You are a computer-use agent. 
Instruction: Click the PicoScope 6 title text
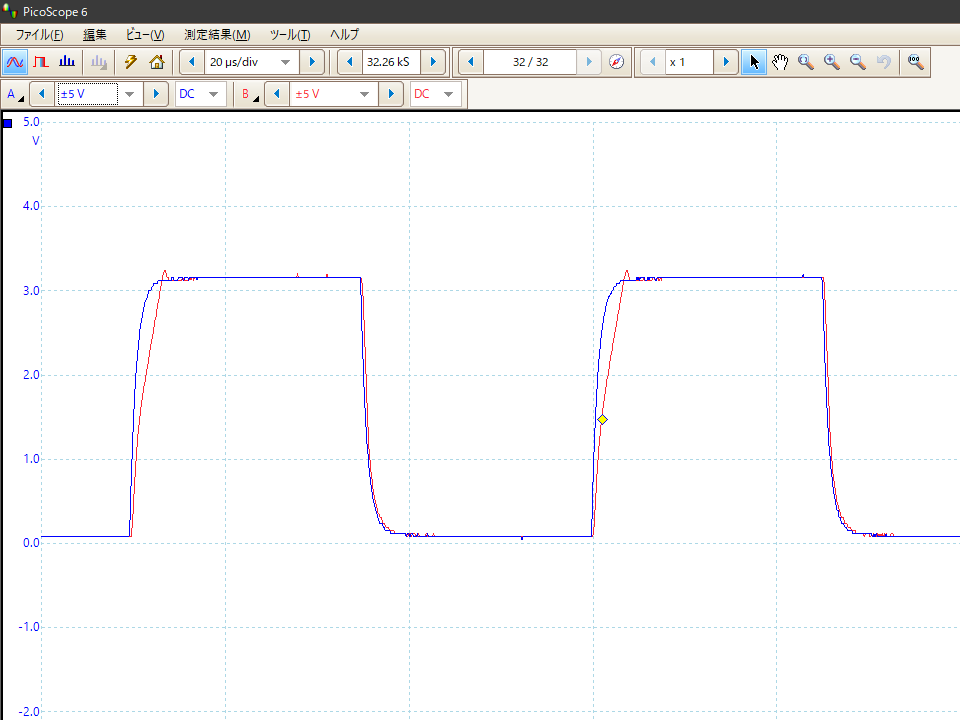[x=55, y=12]
